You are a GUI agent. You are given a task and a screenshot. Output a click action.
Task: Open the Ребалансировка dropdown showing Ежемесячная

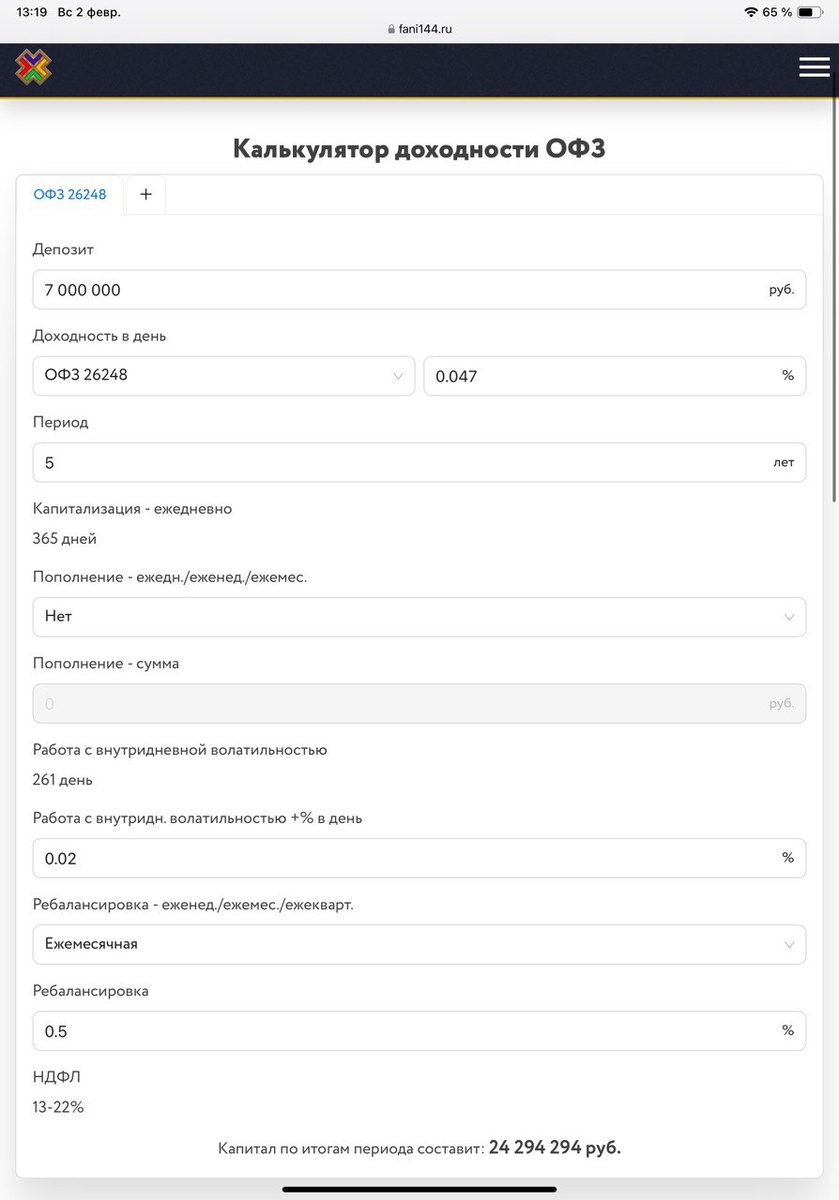click(x=419, y=944)
